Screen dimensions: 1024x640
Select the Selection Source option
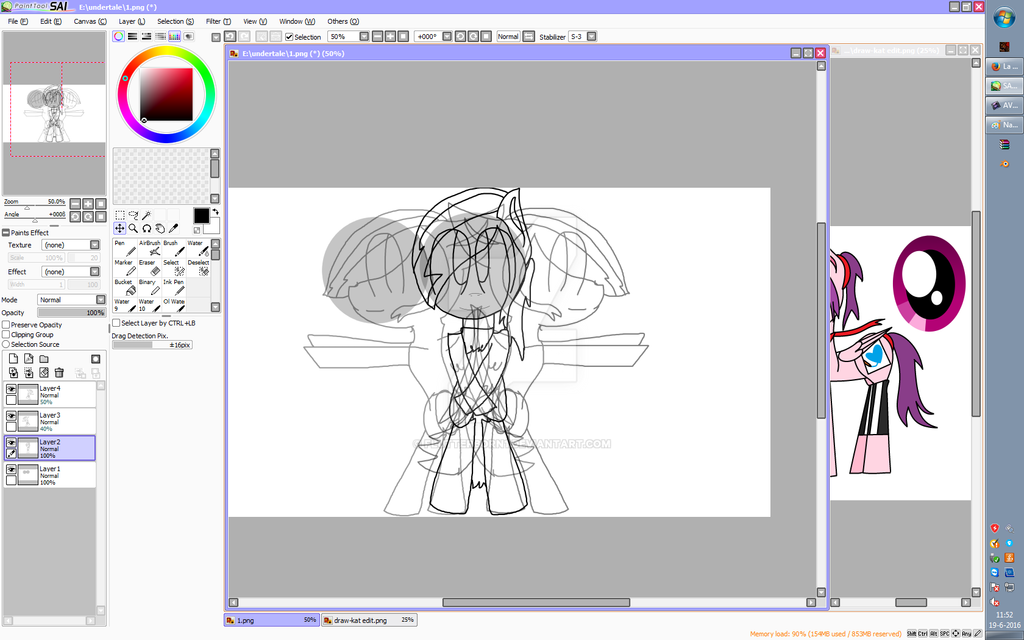tap(6, 344)
